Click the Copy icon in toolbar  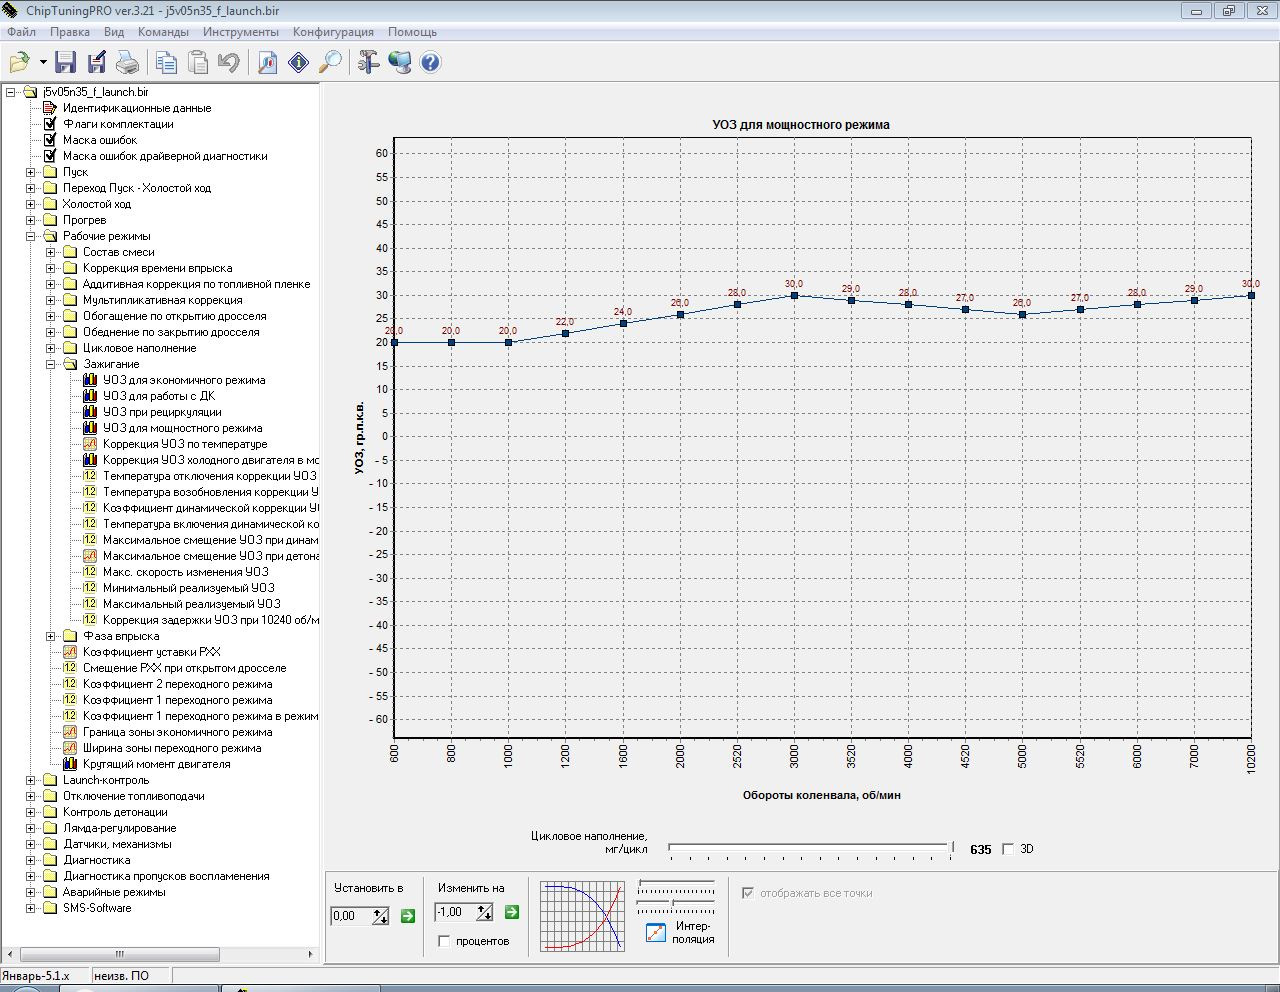pyautogui.click(x=167, y=63)
